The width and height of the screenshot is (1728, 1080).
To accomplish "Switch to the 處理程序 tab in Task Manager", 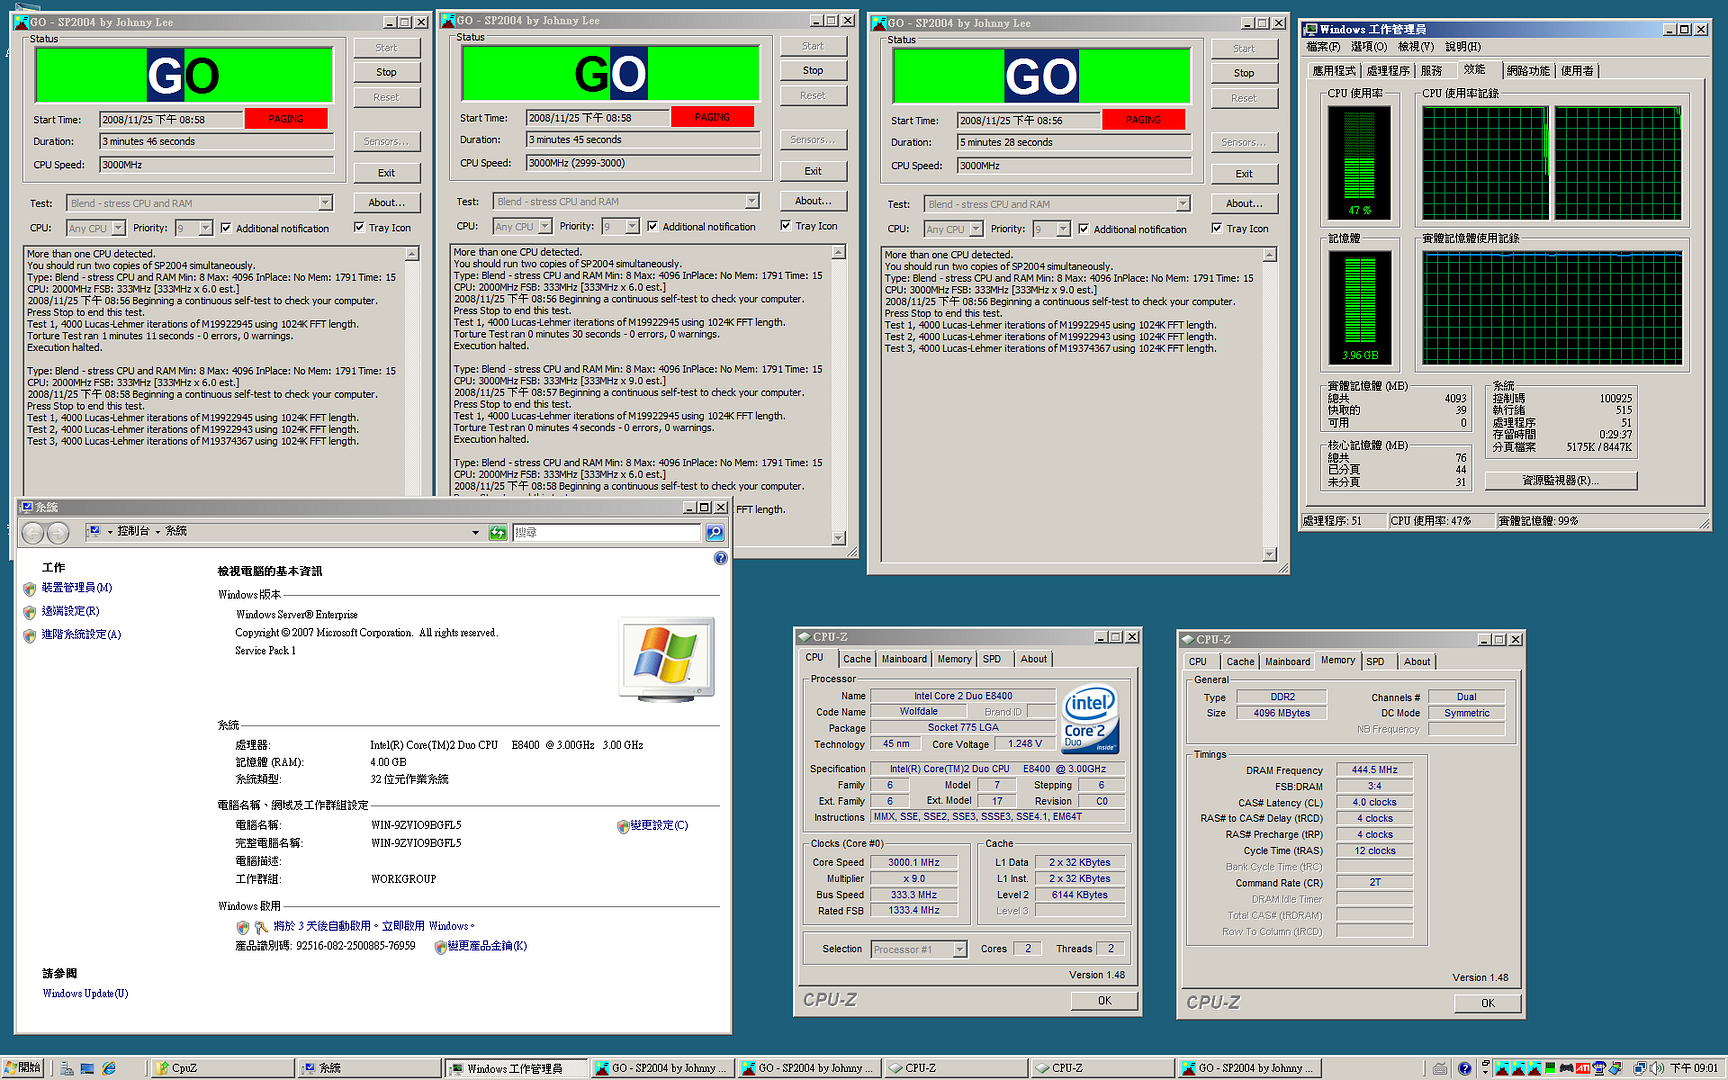I will 1388,71.
